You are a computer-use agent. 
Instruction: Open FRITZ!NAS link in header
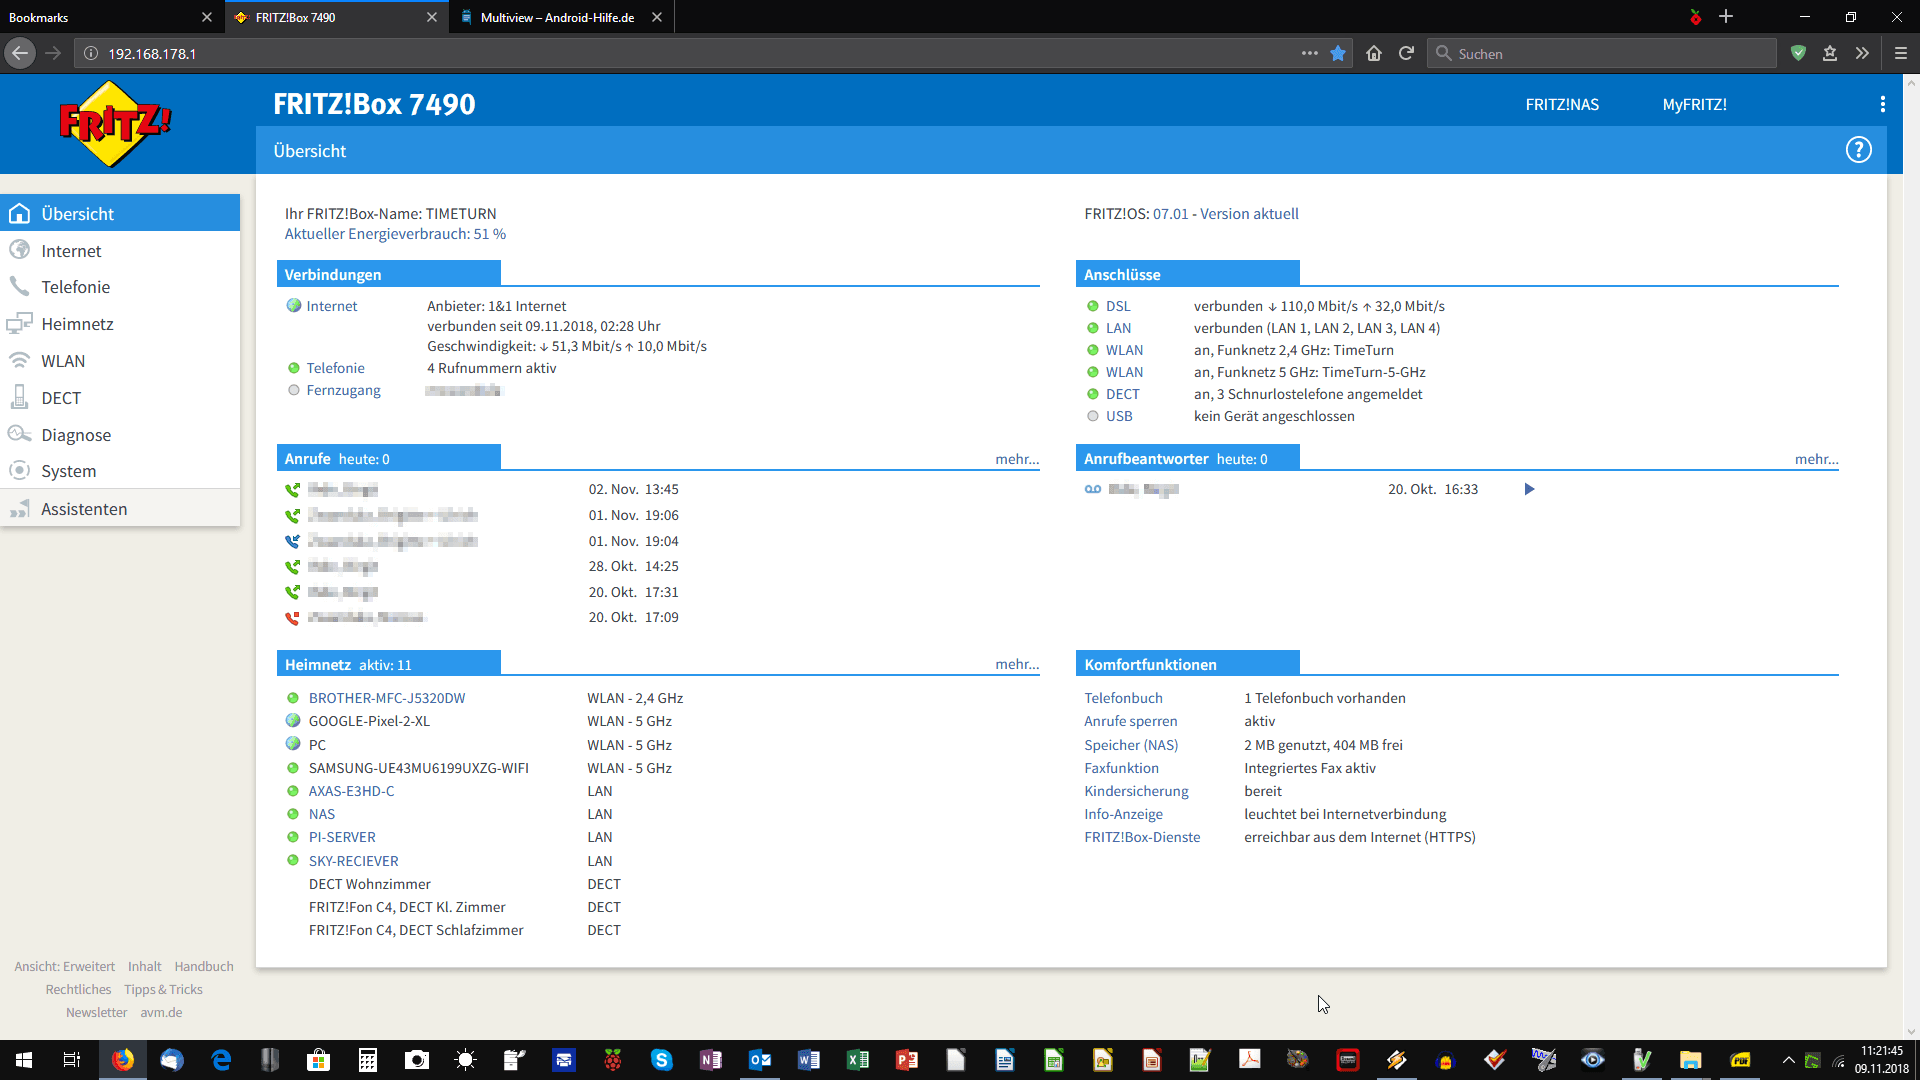coord(1562,104)
